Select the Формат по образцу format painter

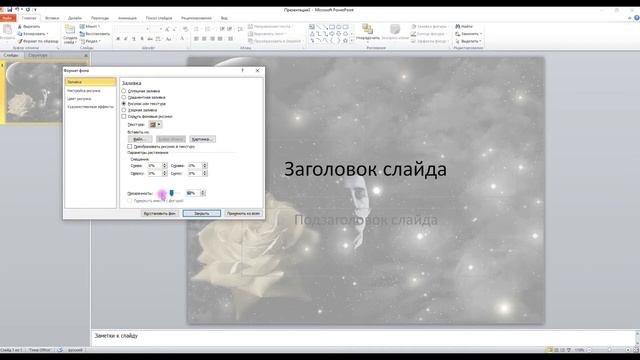[x=38, y=41]
